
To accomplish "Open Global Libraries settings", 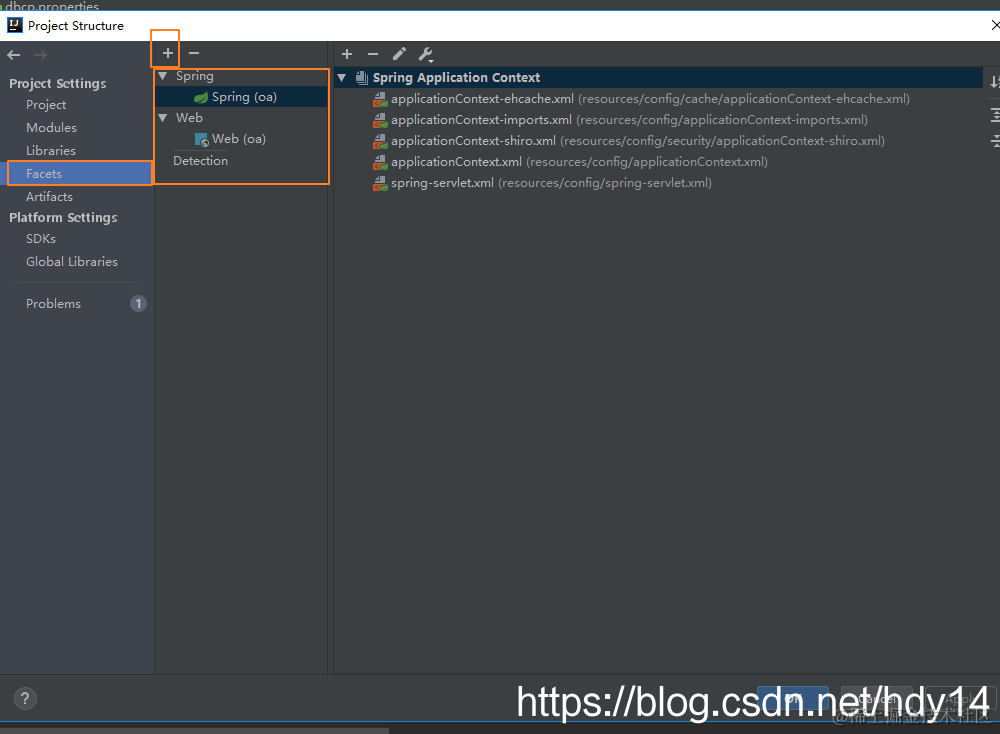I will click(x=71, y=261).
